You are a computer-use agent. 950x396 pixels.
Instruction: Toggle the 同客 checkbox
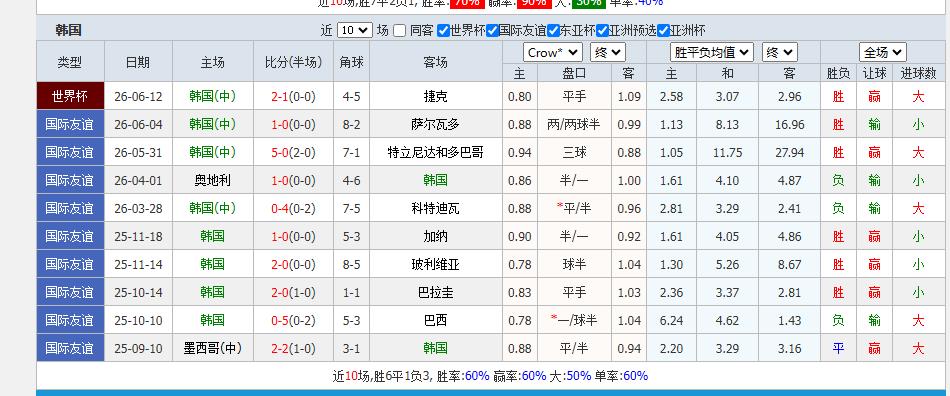pos(399,31)
